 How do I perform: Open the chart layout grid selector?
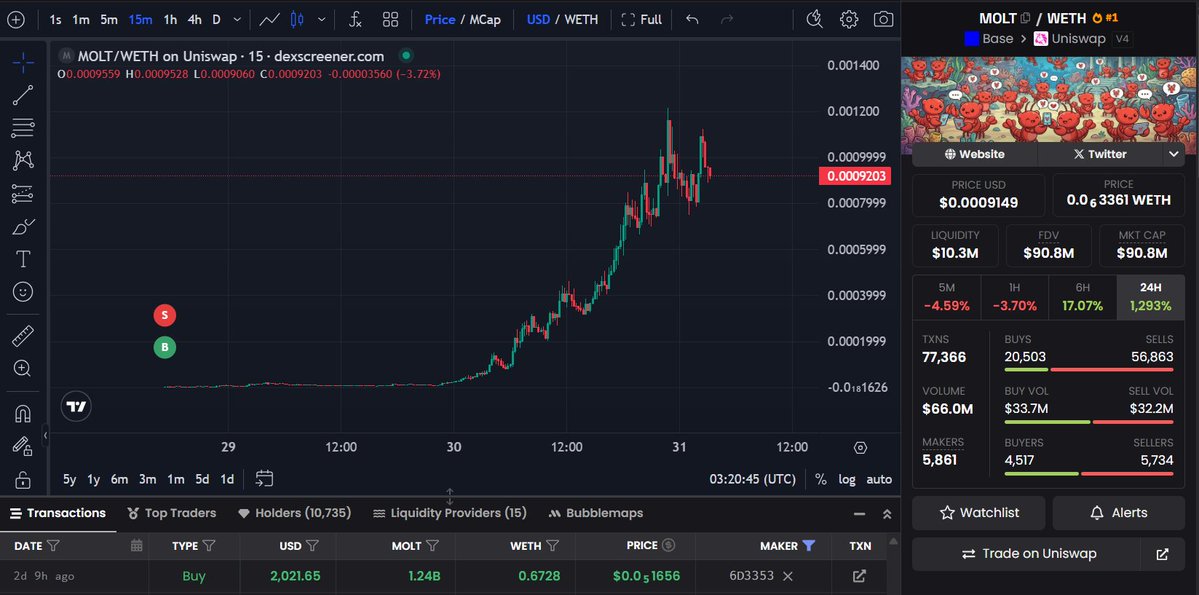click(x=391, y=20)
